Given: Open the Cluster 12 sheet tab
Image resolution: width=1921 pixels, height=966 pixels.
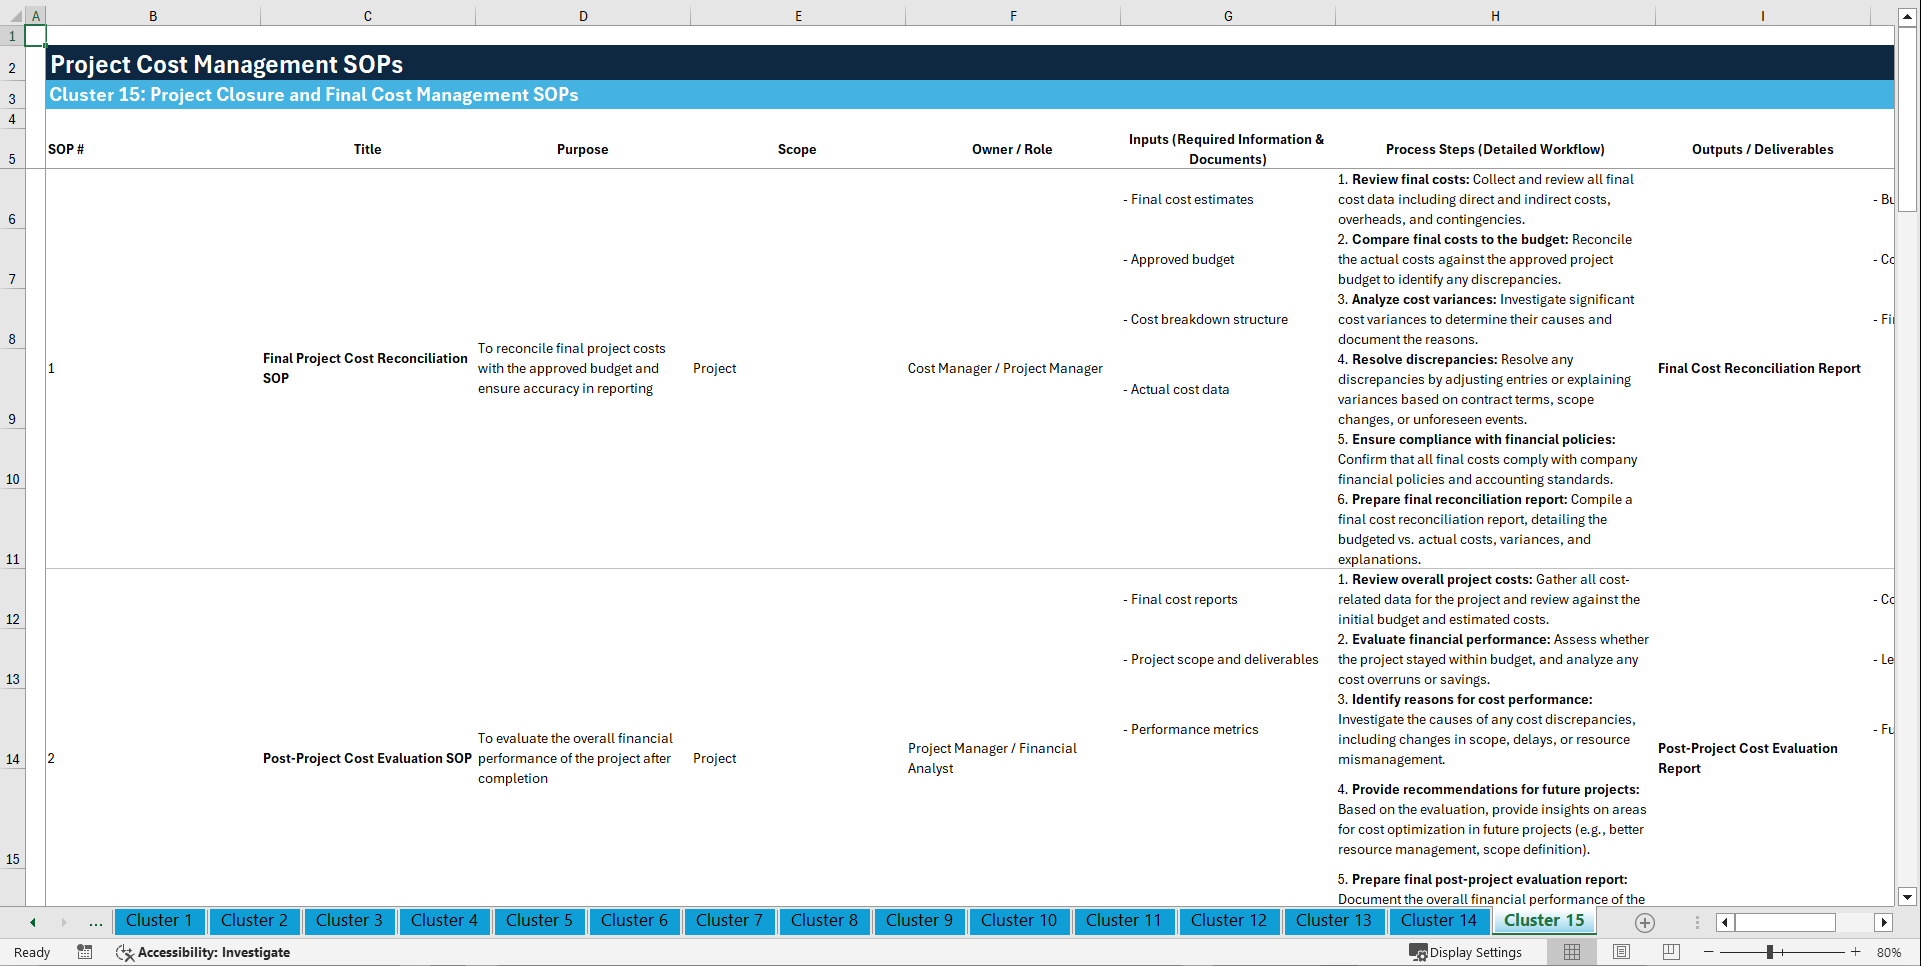Looking at the screenshot, I should 1229,921.
